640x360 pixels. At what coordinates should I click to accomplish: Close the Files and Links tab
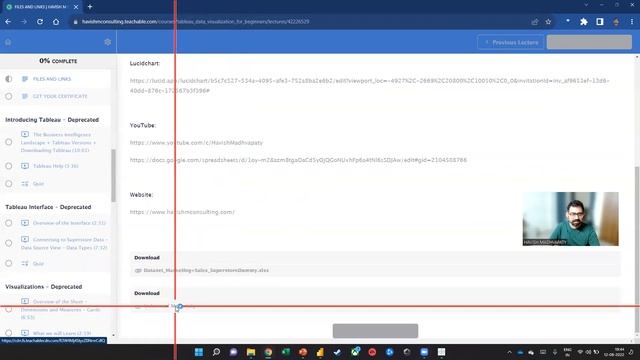[x=76, y=7]
